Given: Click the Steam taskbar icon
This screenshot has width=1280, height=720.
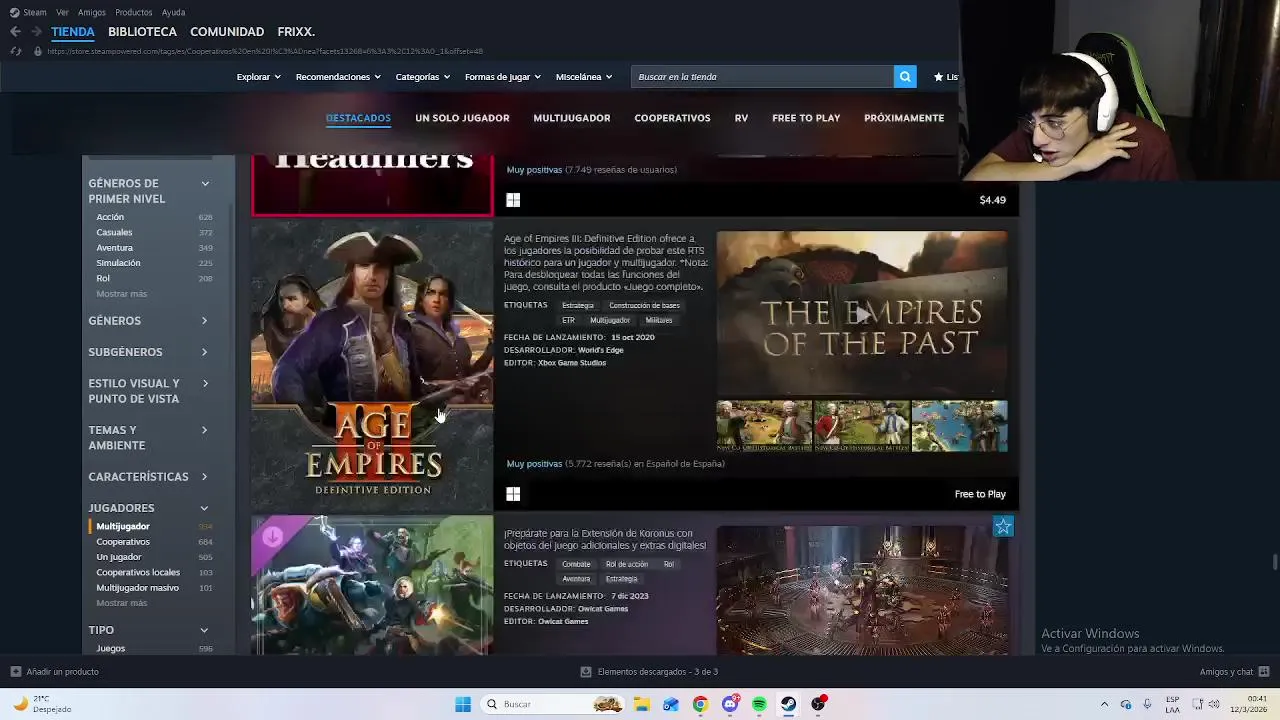Looking at the screenshot, I should coord(789,704).
